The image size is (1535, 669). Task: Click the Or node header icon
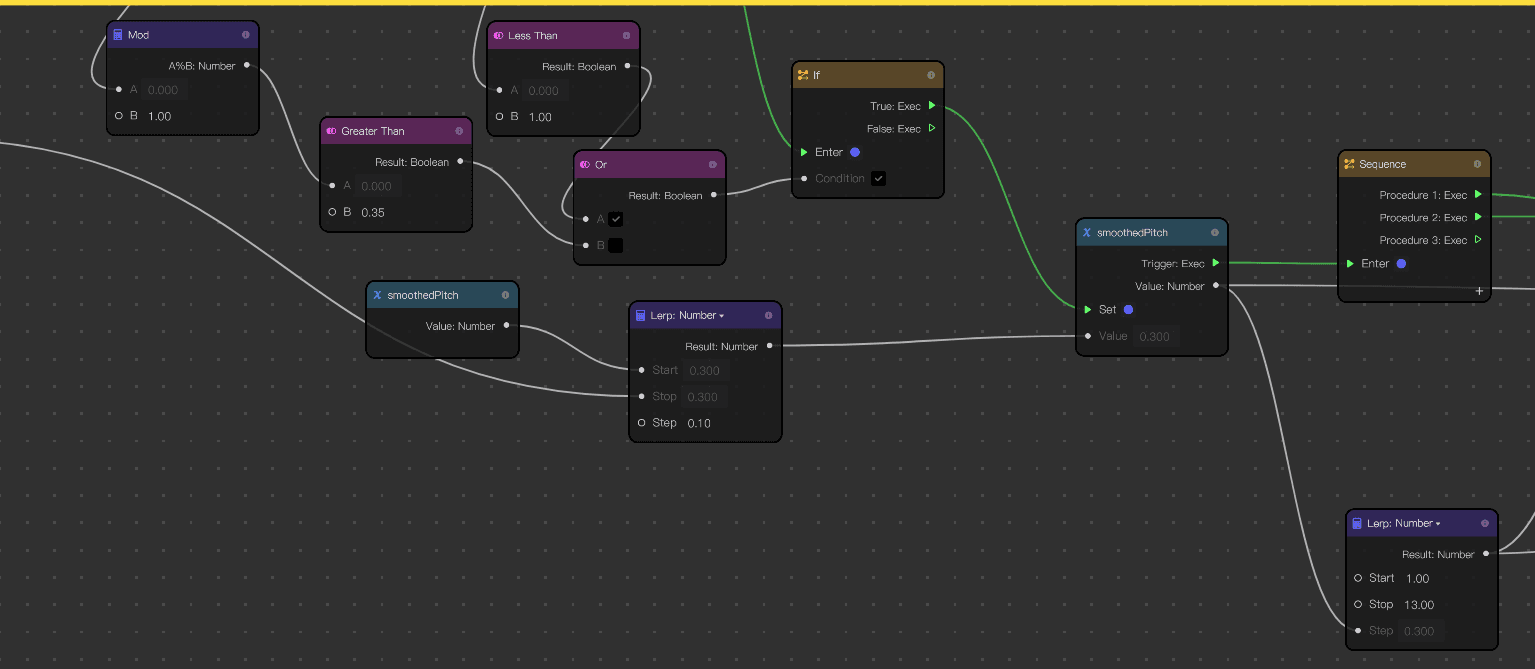[x=585, y=165]
